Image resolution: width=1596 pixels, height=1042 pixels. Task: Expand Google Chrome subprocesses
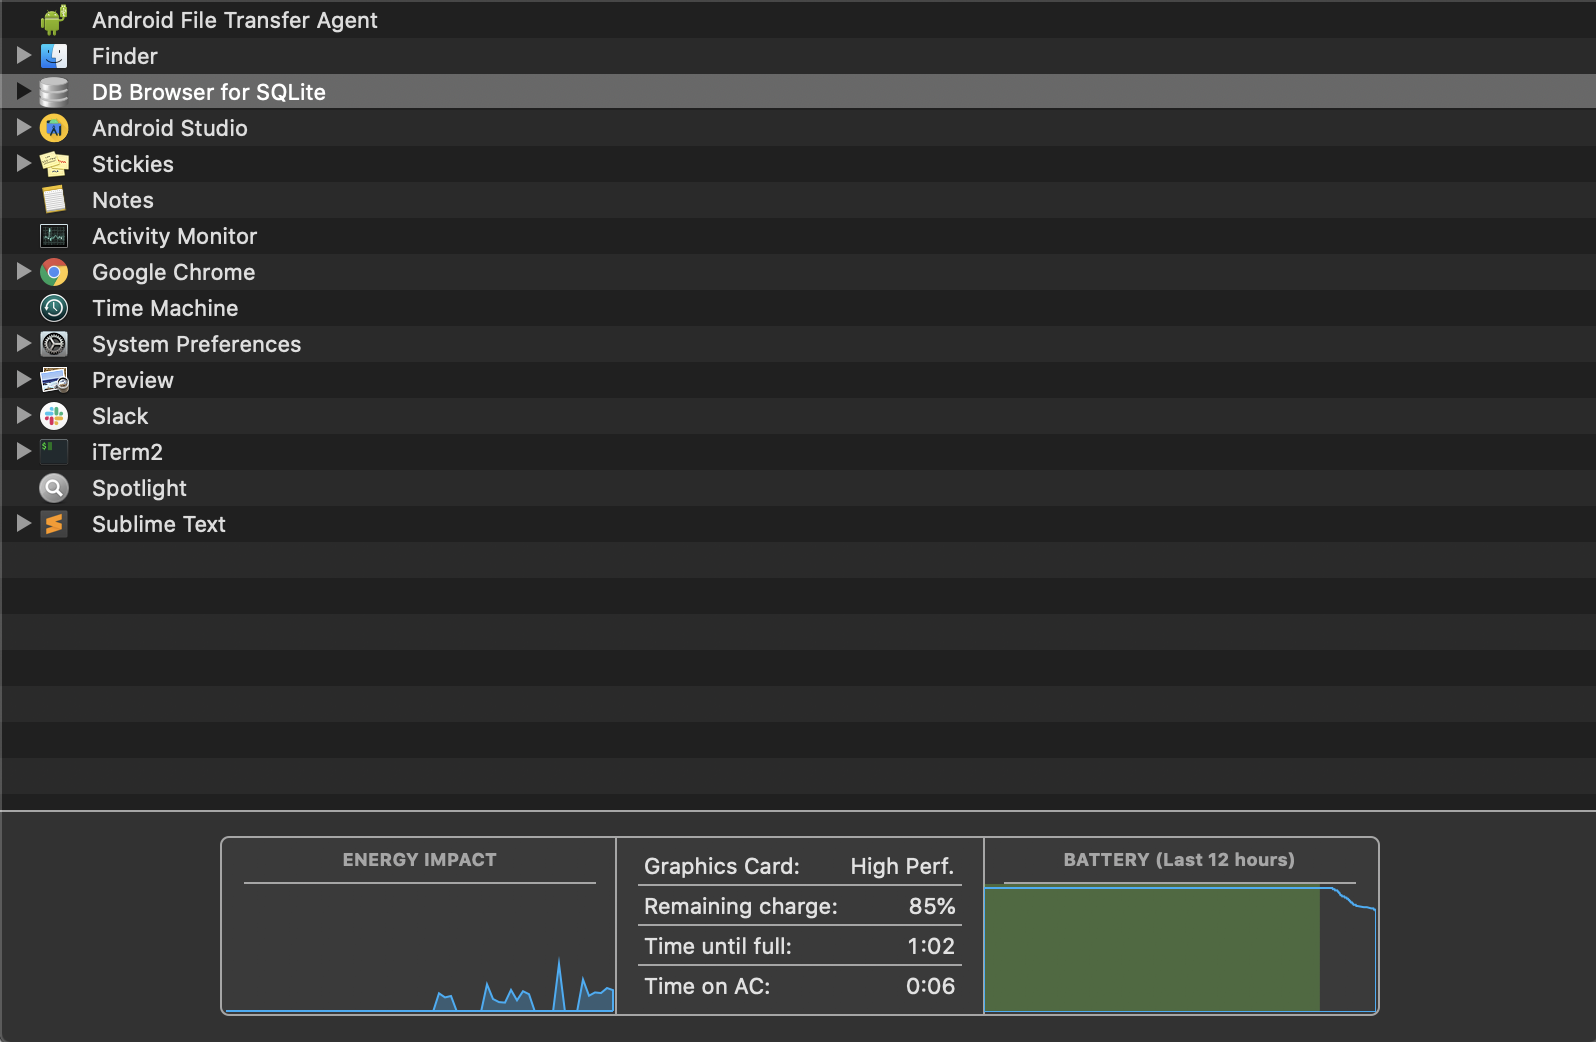point(24,272)
